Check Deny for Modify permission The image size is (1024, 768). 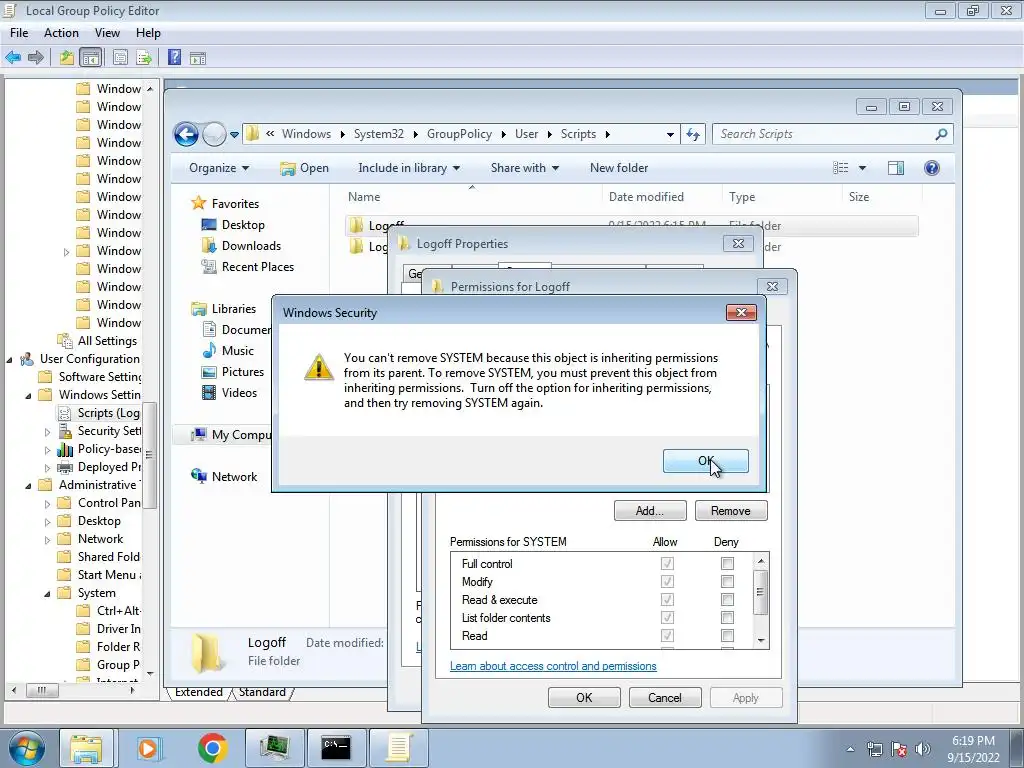727,581
